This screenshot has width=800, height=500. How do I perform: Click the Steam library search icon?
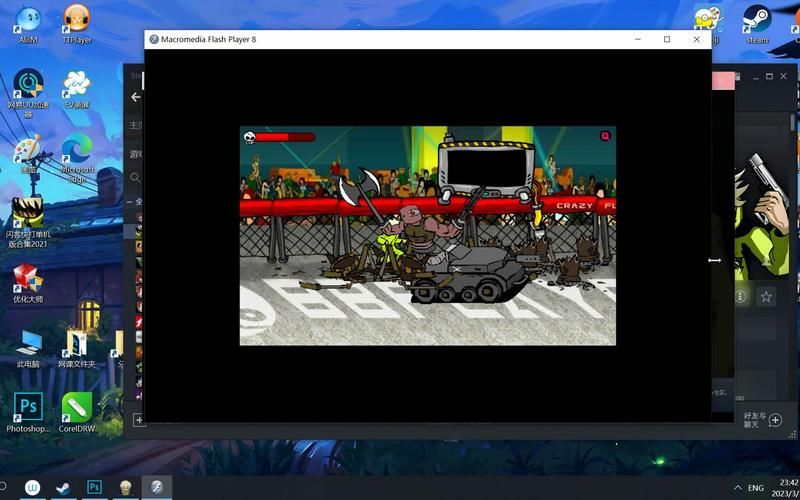coord(135,177)
